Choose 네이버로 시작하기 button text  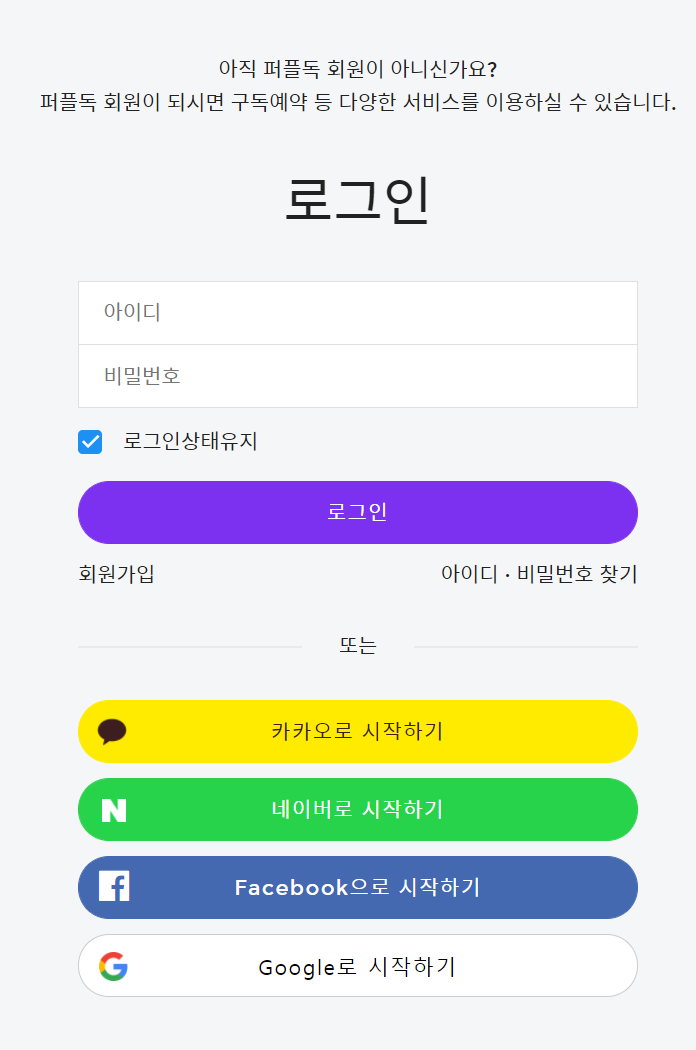coord(357,809)
